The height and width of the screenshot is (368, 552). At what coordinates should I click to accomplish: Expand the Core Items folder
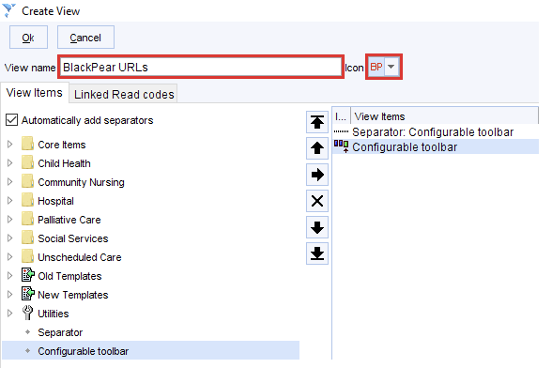[x=10, y=144]
